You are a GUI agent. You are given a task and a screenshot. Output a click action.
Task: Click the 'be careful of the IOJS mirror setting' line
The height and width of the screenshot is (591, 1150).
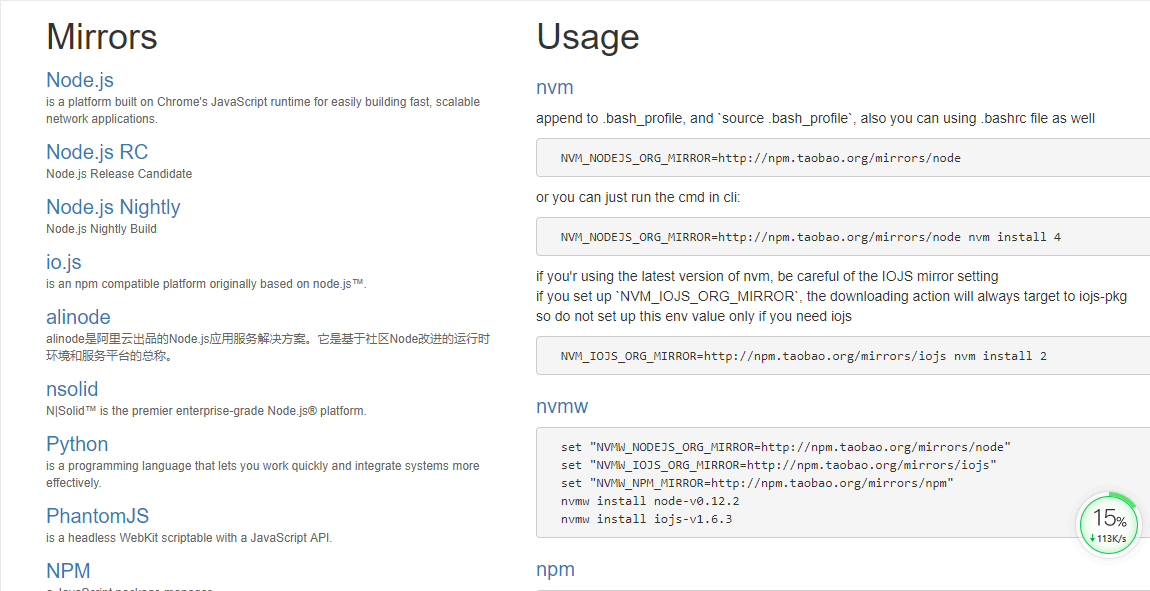[767, 276]
